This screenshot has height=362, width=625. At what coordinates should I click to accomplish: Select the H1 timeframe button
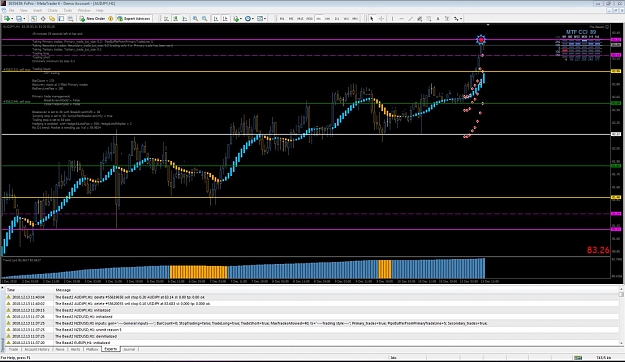click(x=318, y=18)
